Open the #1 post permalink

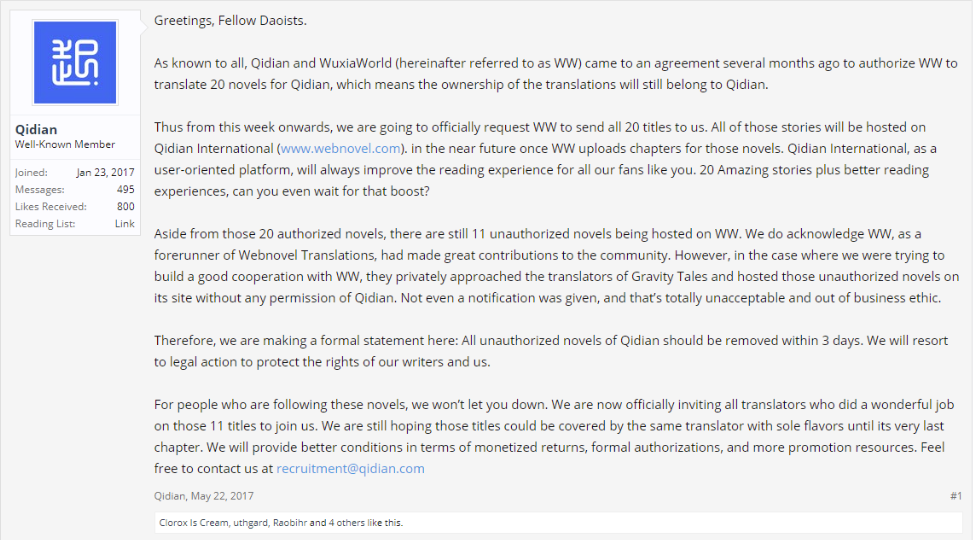click(955, 496)
